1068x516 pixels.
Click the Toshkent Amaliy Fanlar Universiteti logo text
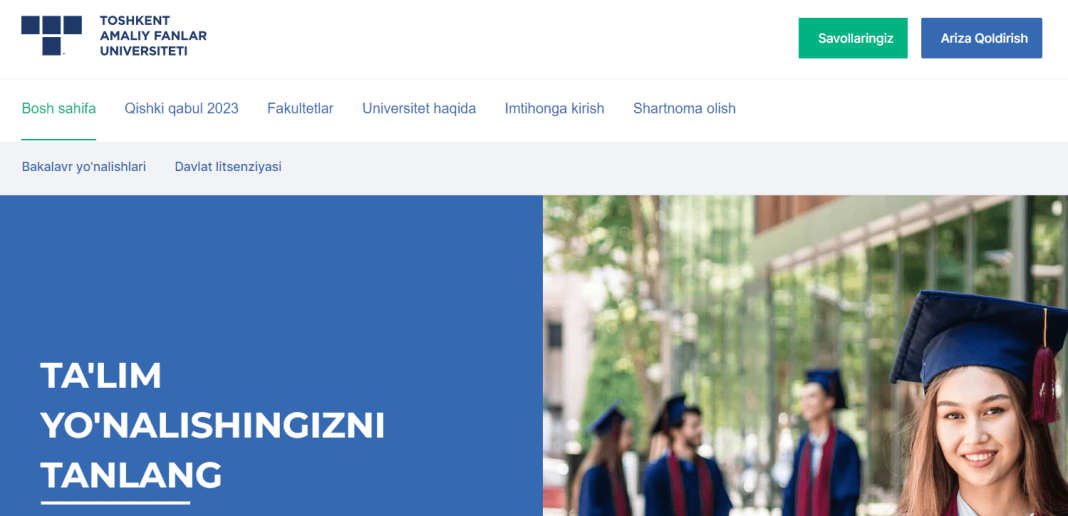(153, 35)
